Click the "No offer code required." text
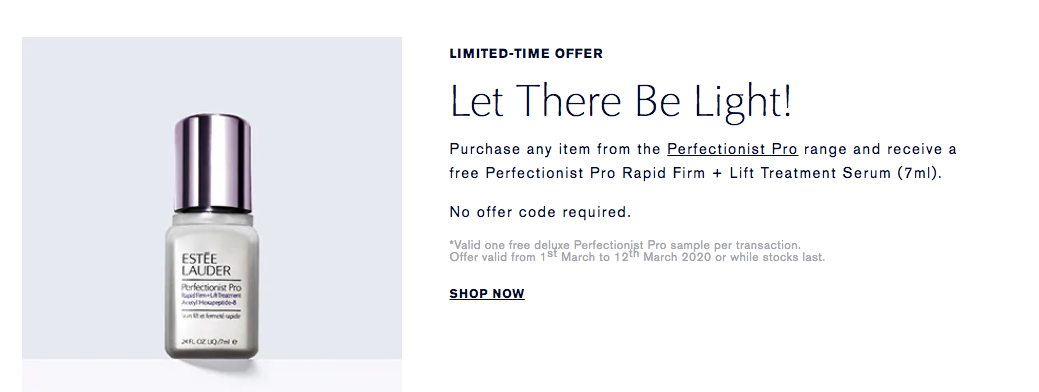Screen dimensions: 1039x392 540,213
